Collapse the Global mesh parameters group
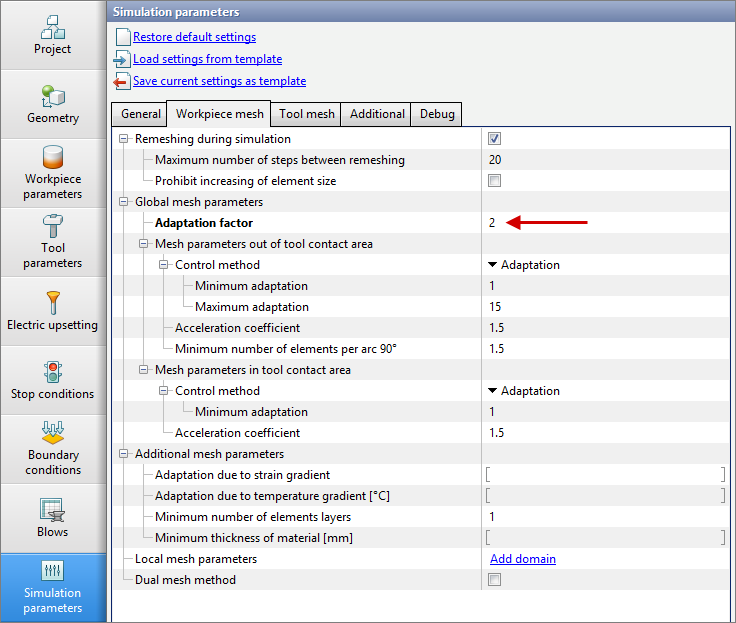Image resolution: width=736 pixels, height=623 pixels. [x=124, y=202]
